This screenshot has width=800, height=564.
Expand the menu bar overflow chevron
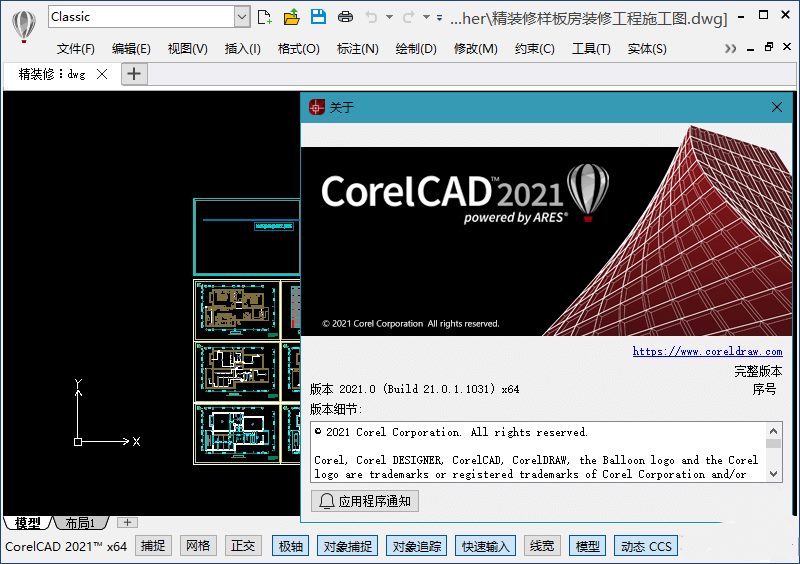pyautogui.click(x=730, y=49)
